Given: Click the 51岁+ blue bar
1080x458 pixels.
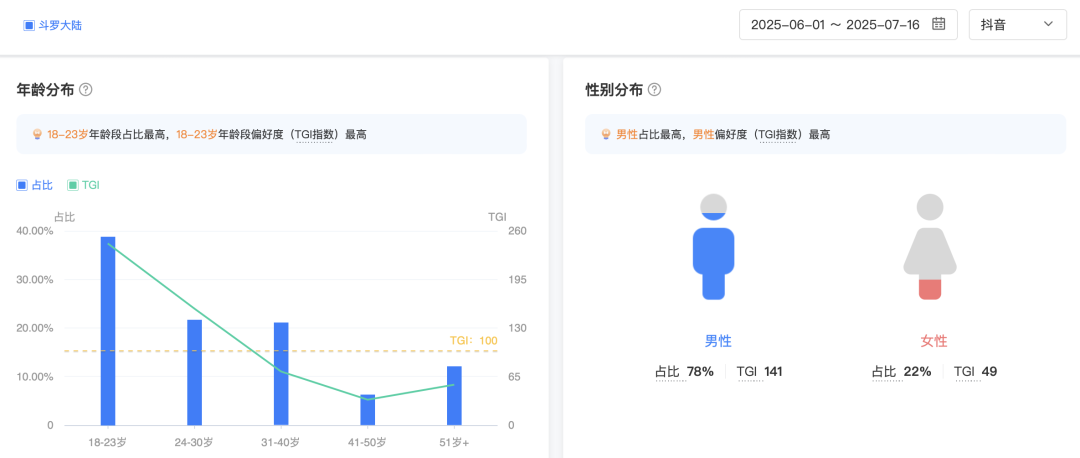Looking at the screenshot, I should [454, 395].
